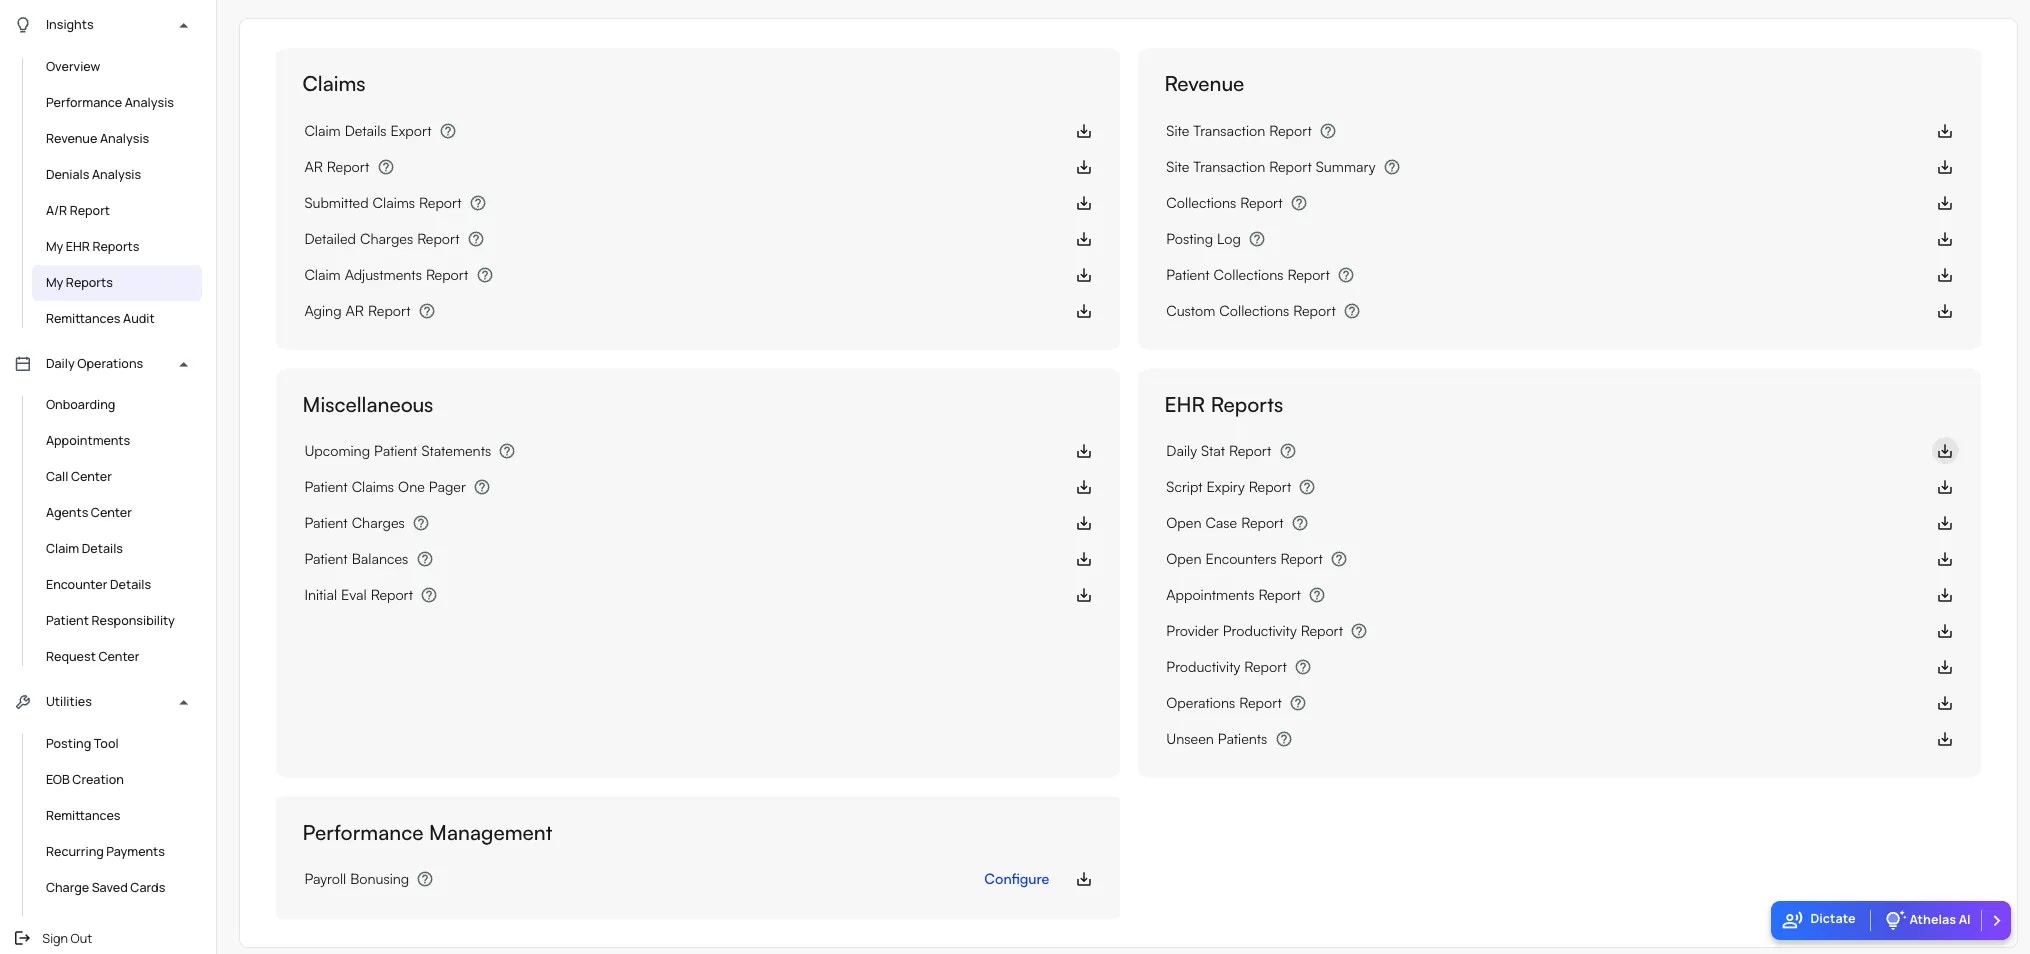Collapse the Daily Operations section
The width and height of the screenshot is (2030, 954).
[184, 363]
